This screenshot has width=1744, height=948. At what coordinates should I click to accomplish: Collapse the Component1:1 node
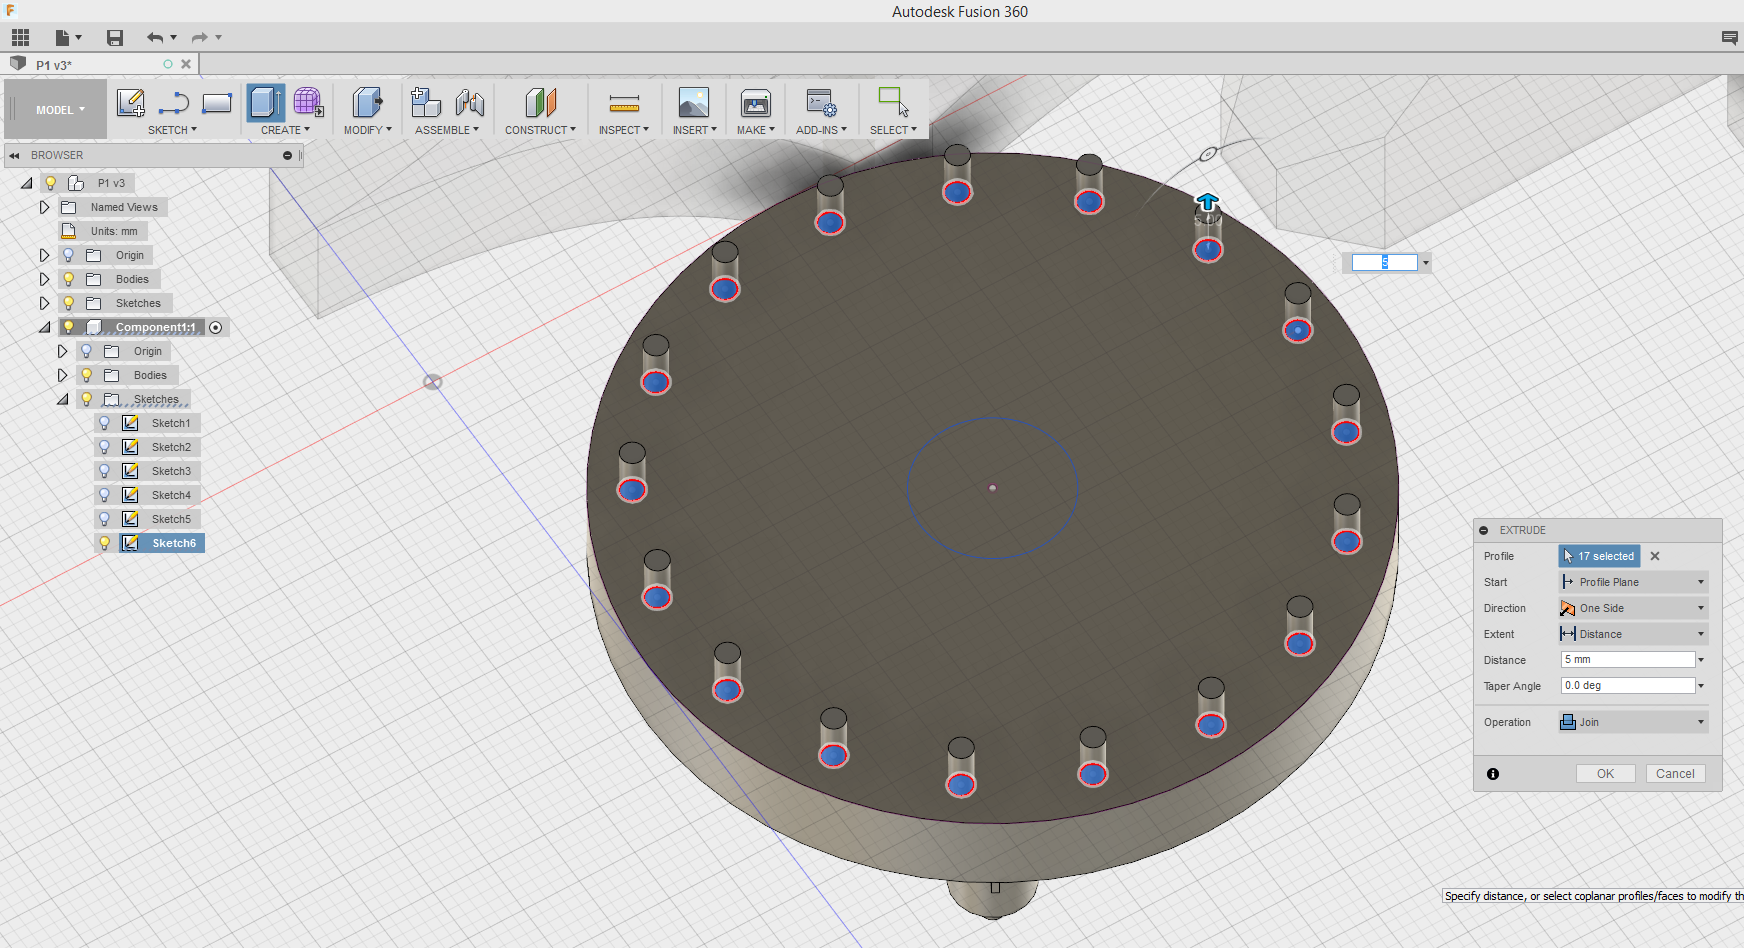(44, 327)
